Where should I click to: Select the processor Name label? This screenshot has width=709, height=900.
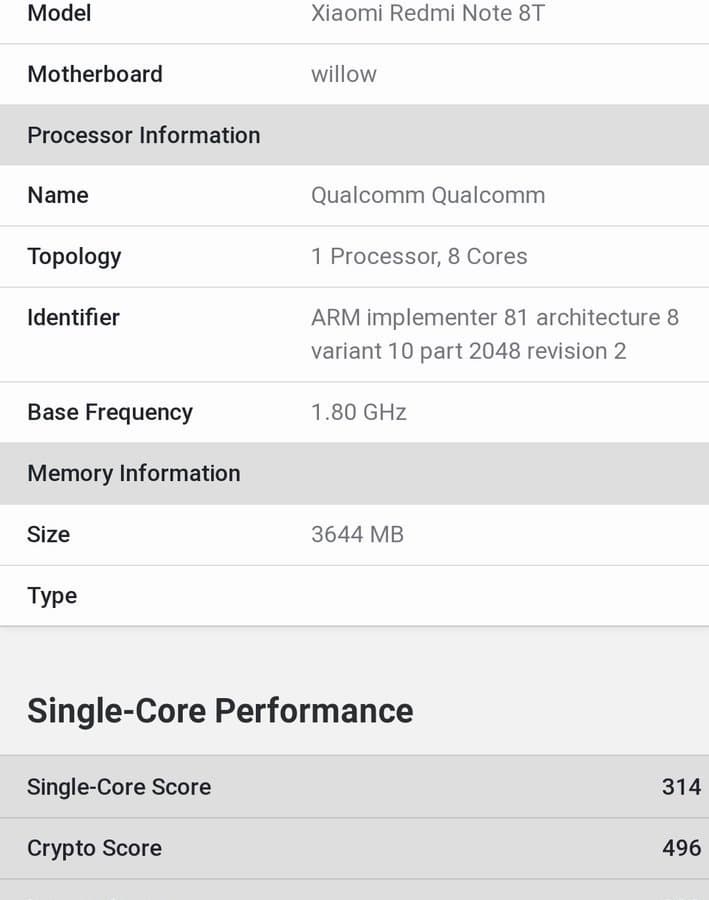pos(58,196)
